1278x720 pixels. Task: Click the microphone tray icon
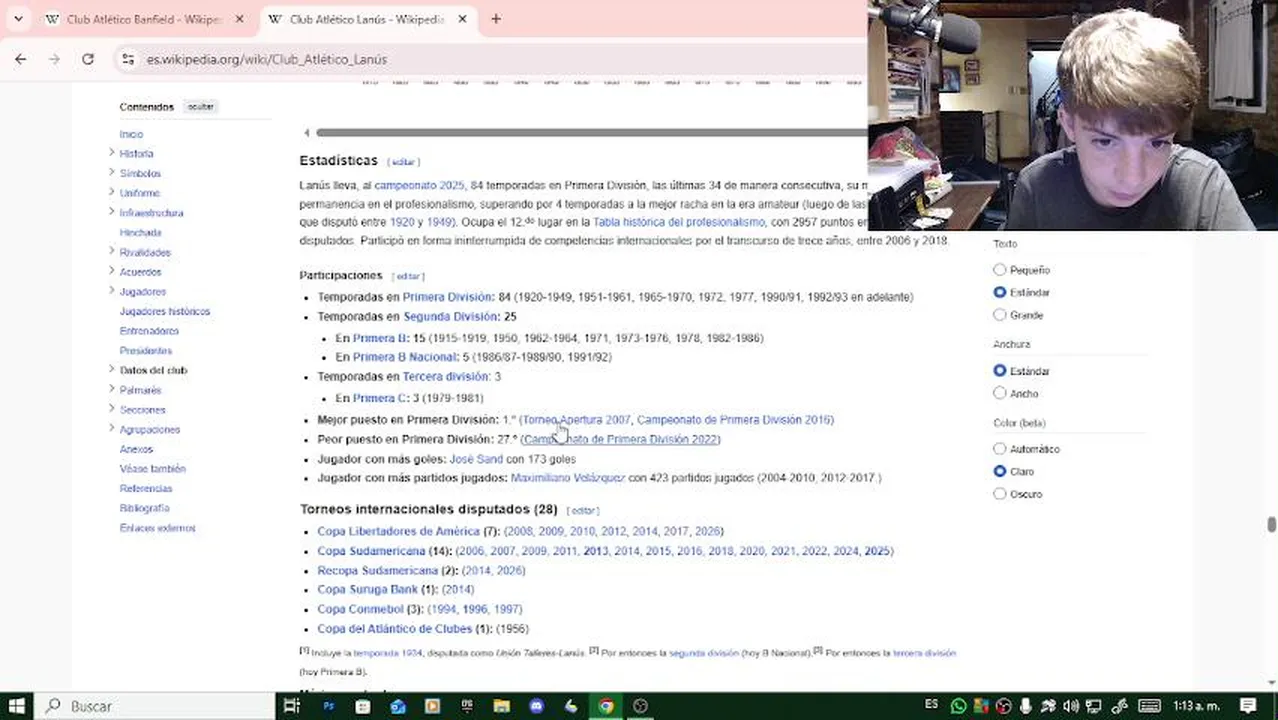(x=1025, y=706)
